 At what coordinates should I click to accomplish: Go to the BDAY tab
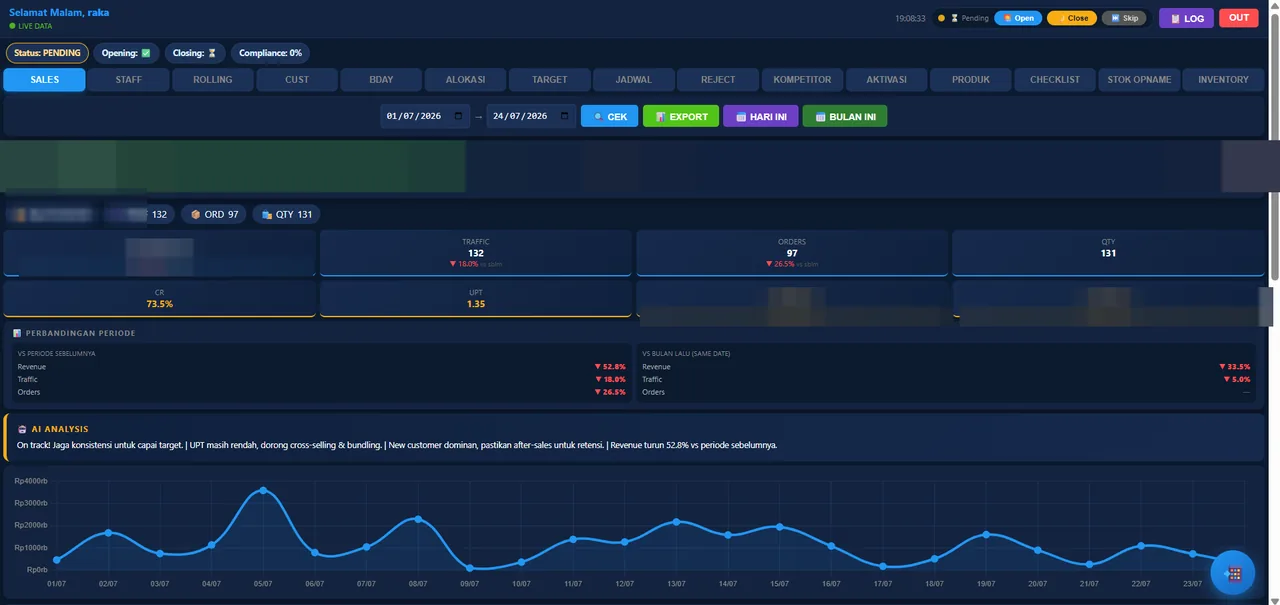[x=381, y=80]
